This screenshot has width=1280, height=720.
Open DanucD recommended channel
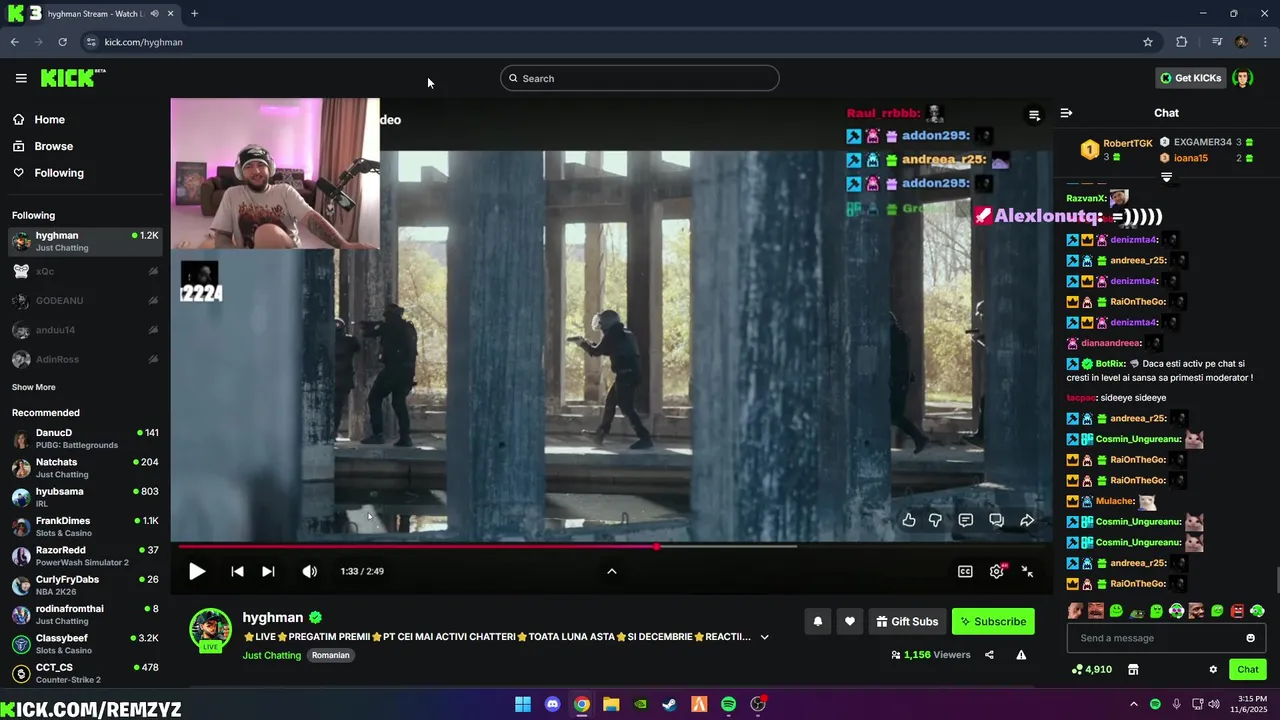tap(85, 438)
